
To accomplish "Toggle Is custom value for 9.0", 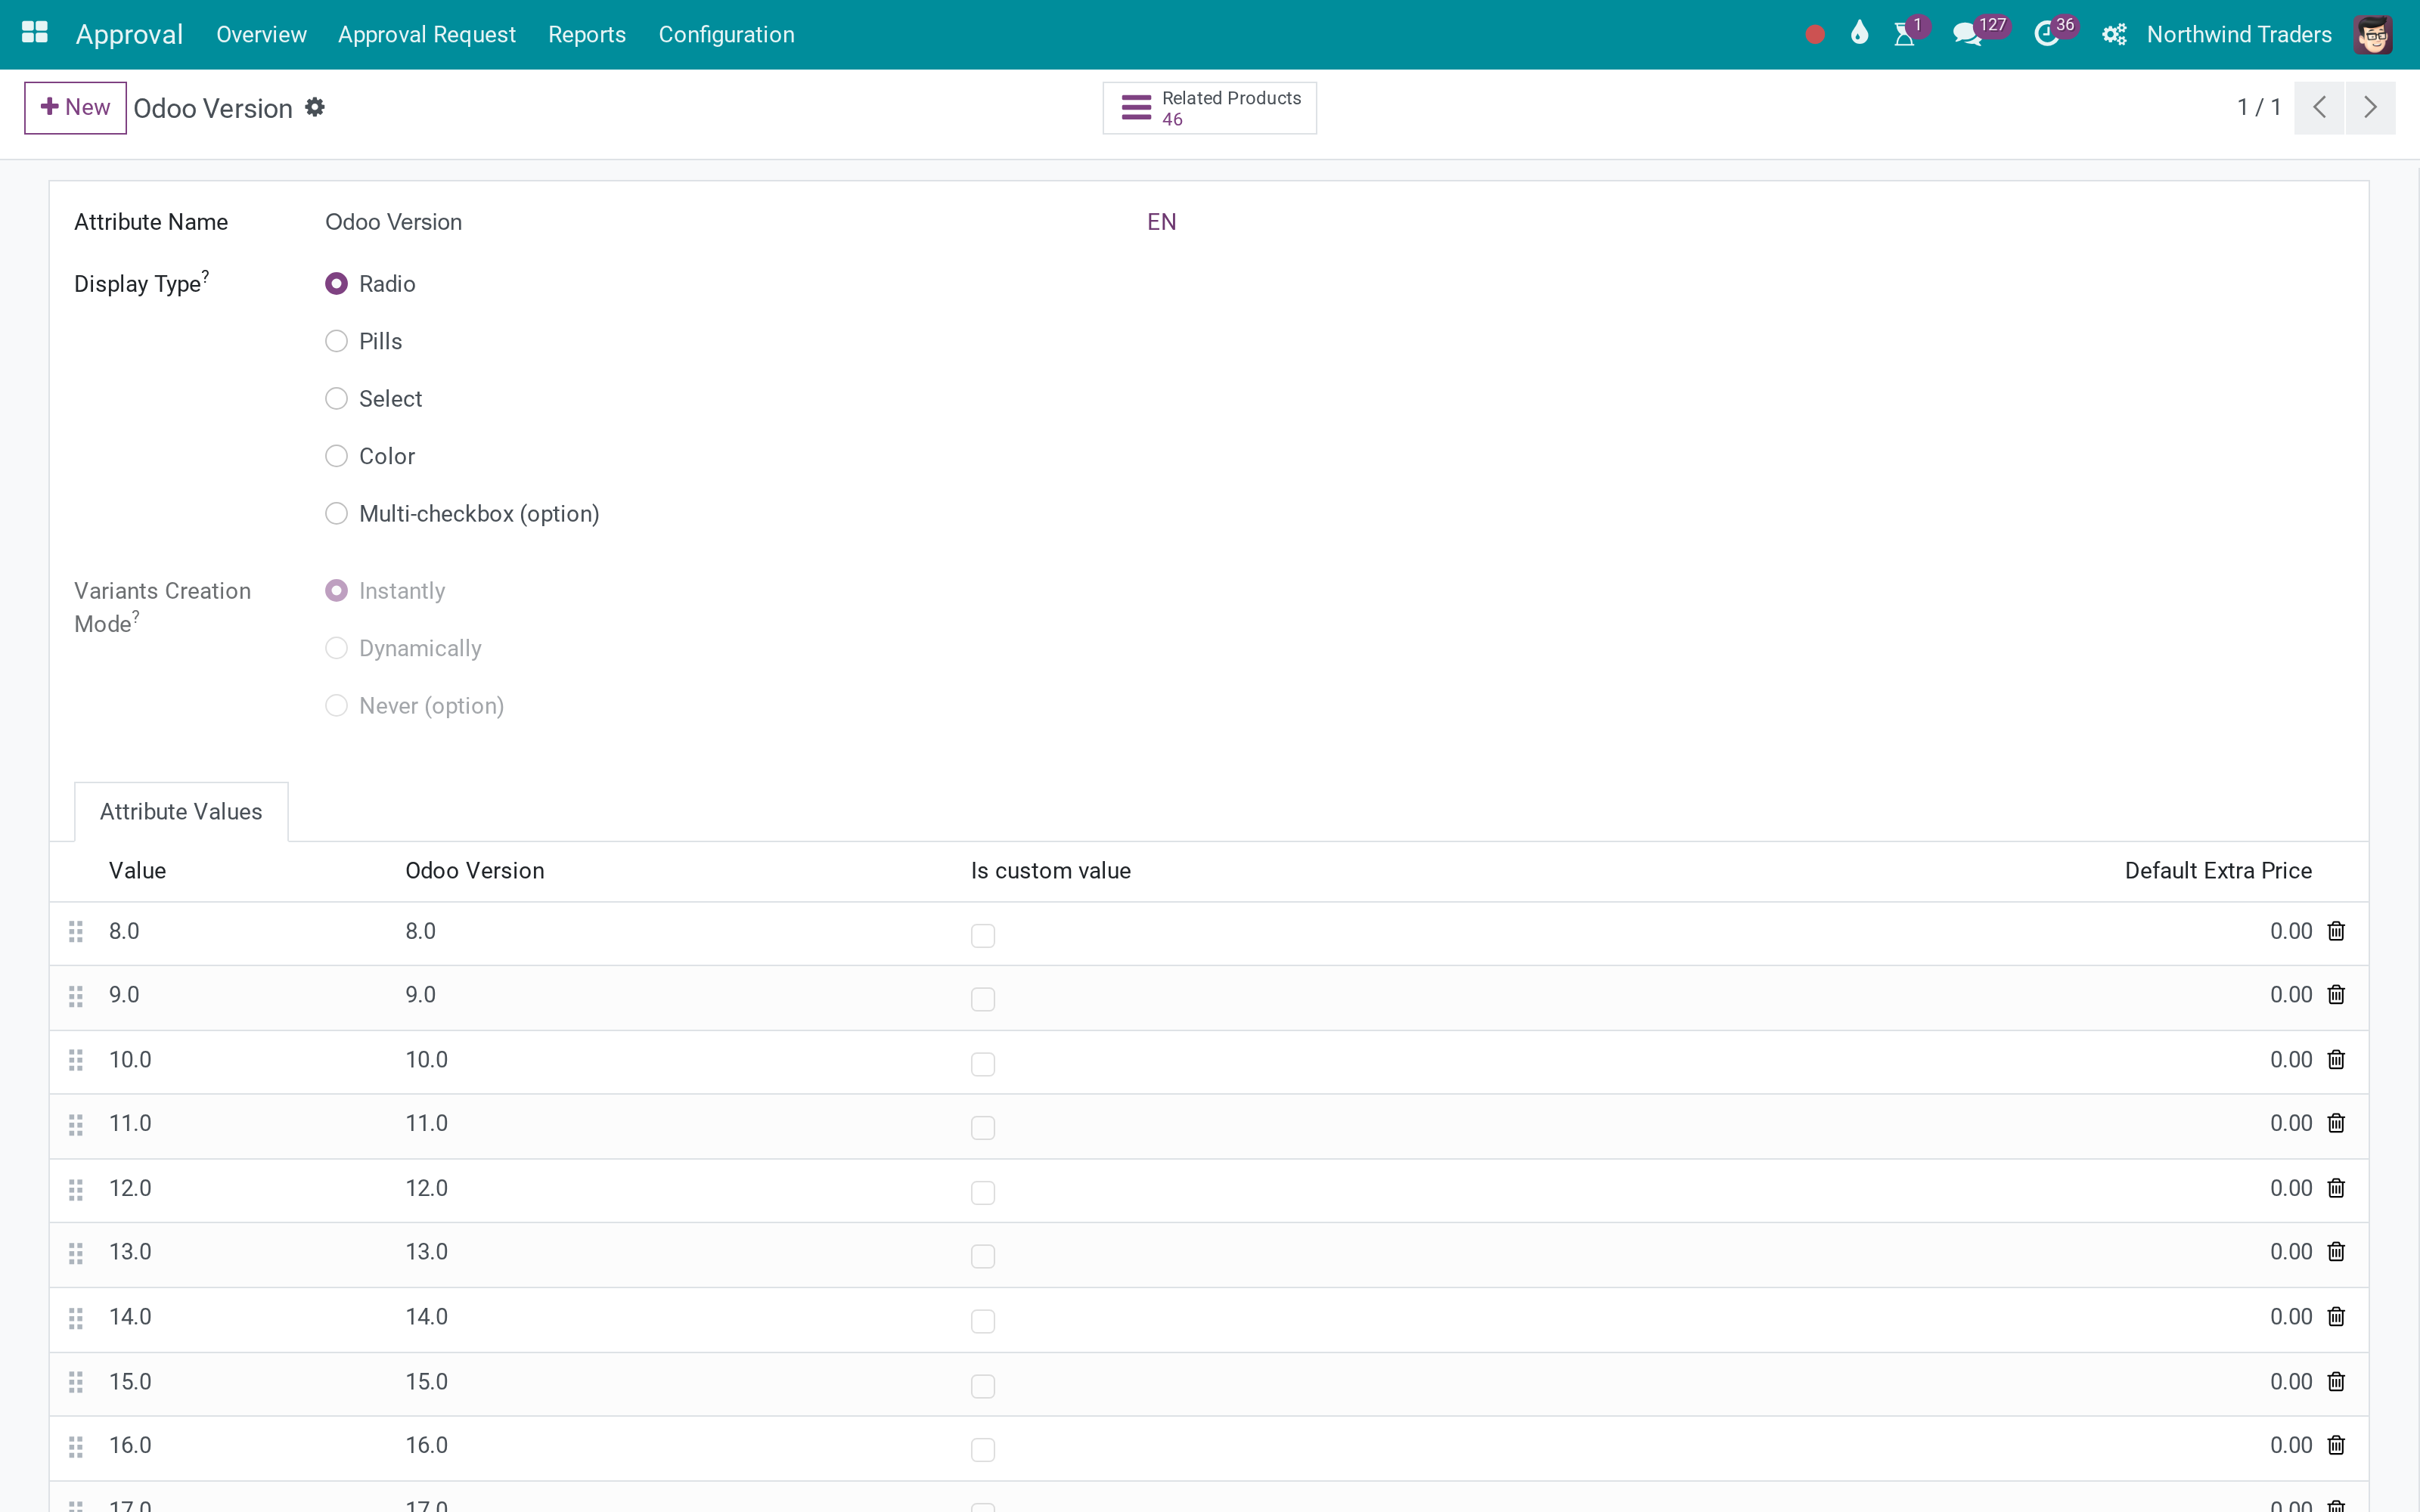I will click(x=983, y=999).
